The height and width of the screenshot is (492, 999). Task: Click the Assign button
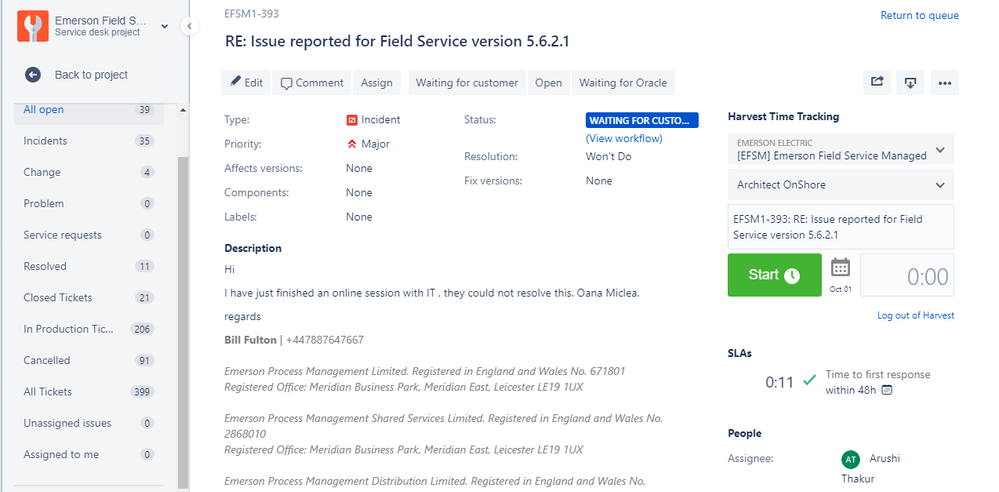coord(377,82)
